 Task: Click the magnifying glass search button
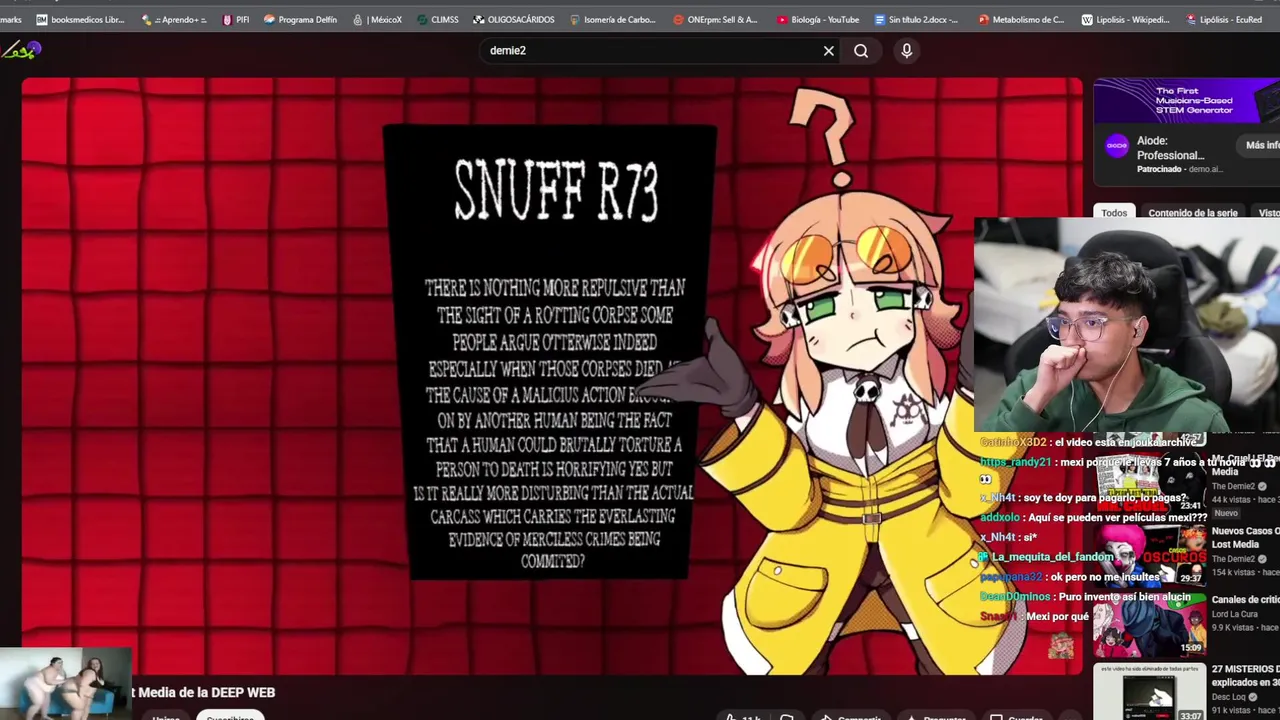coord(861,51)
